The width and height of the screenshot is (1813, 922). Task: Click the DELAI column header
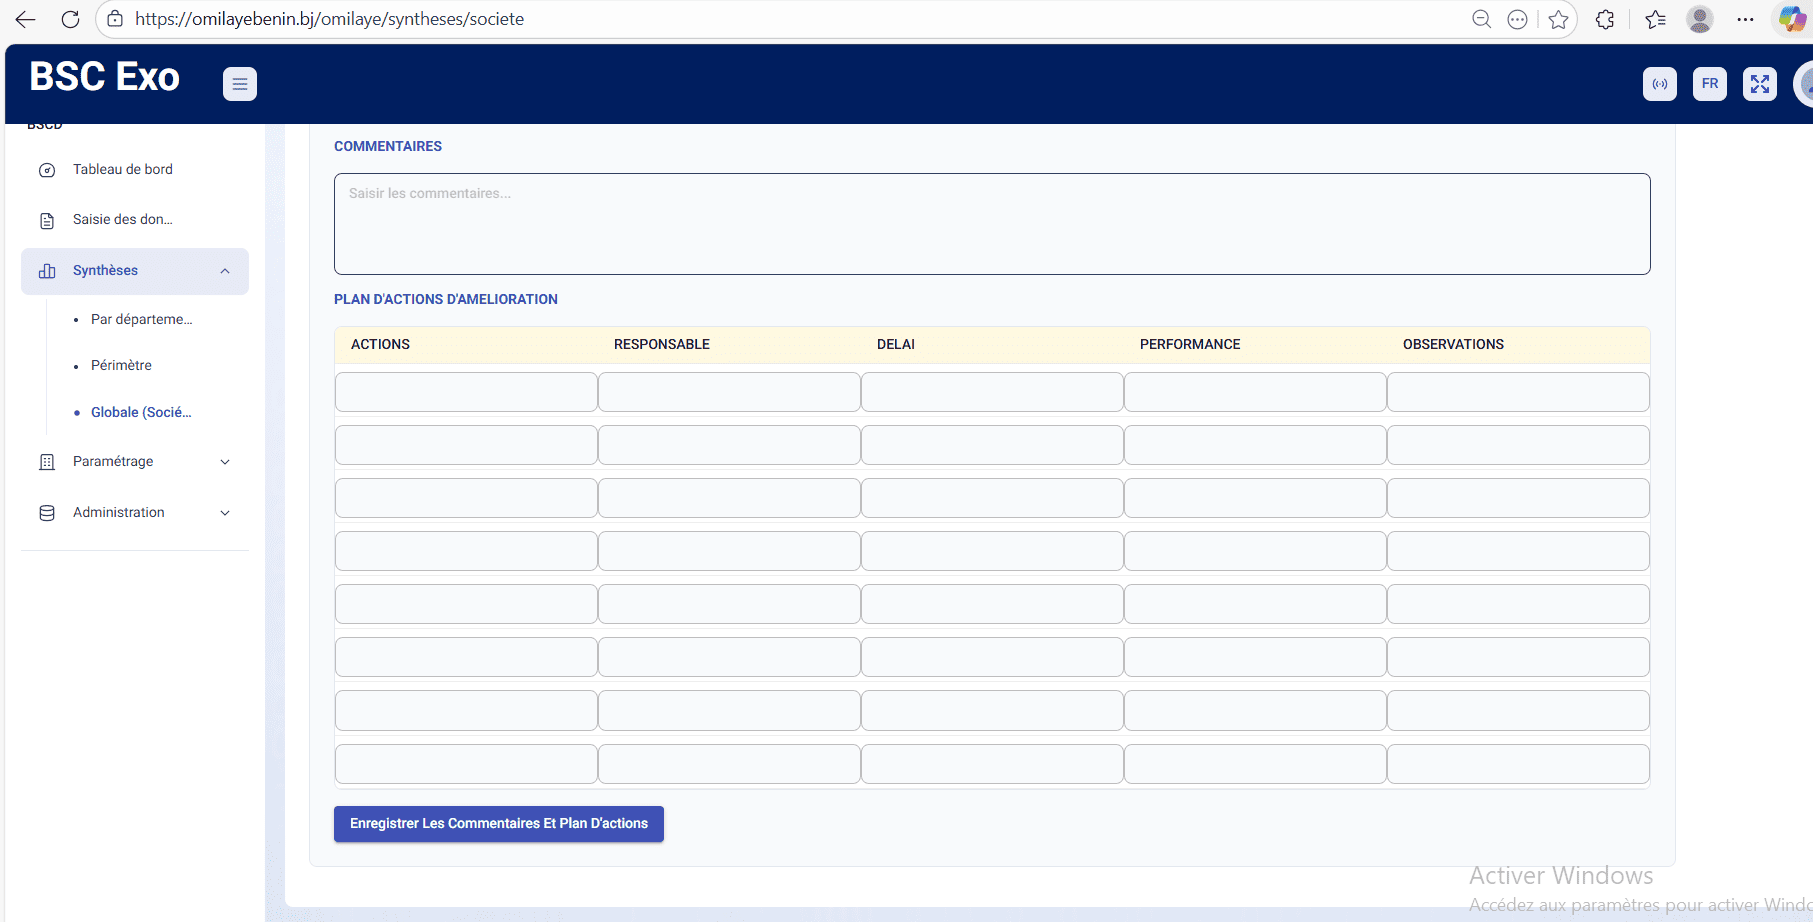(x=896, y=344)
